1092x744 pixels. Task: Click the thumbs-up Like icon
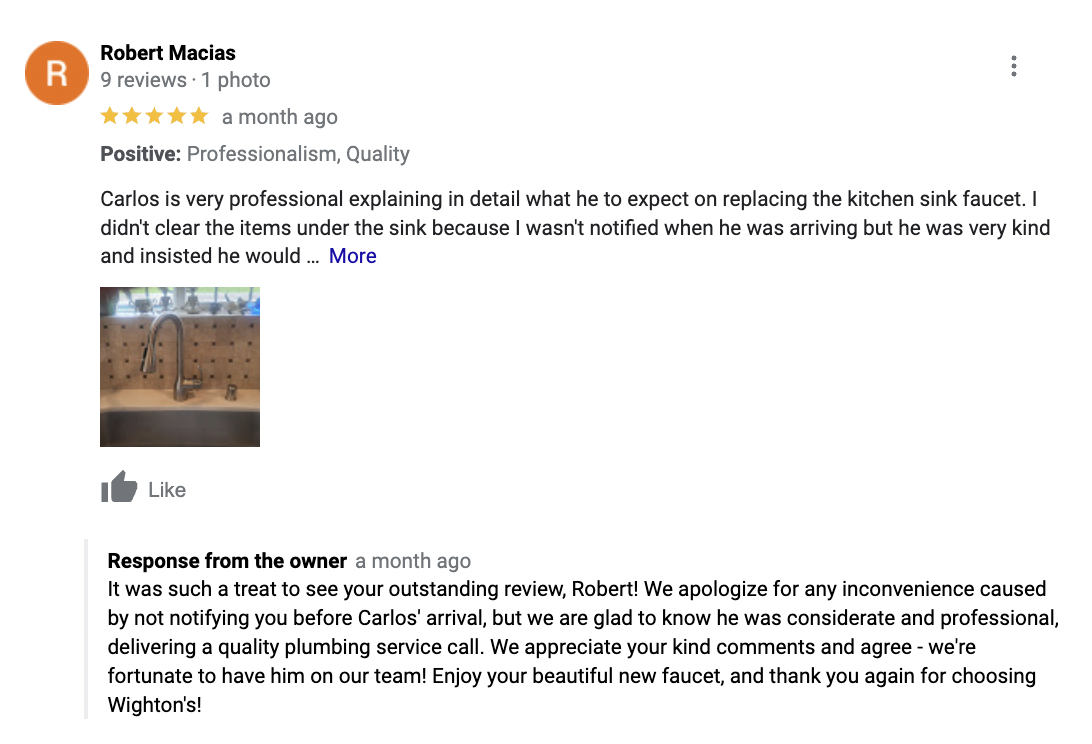point(117,488)
